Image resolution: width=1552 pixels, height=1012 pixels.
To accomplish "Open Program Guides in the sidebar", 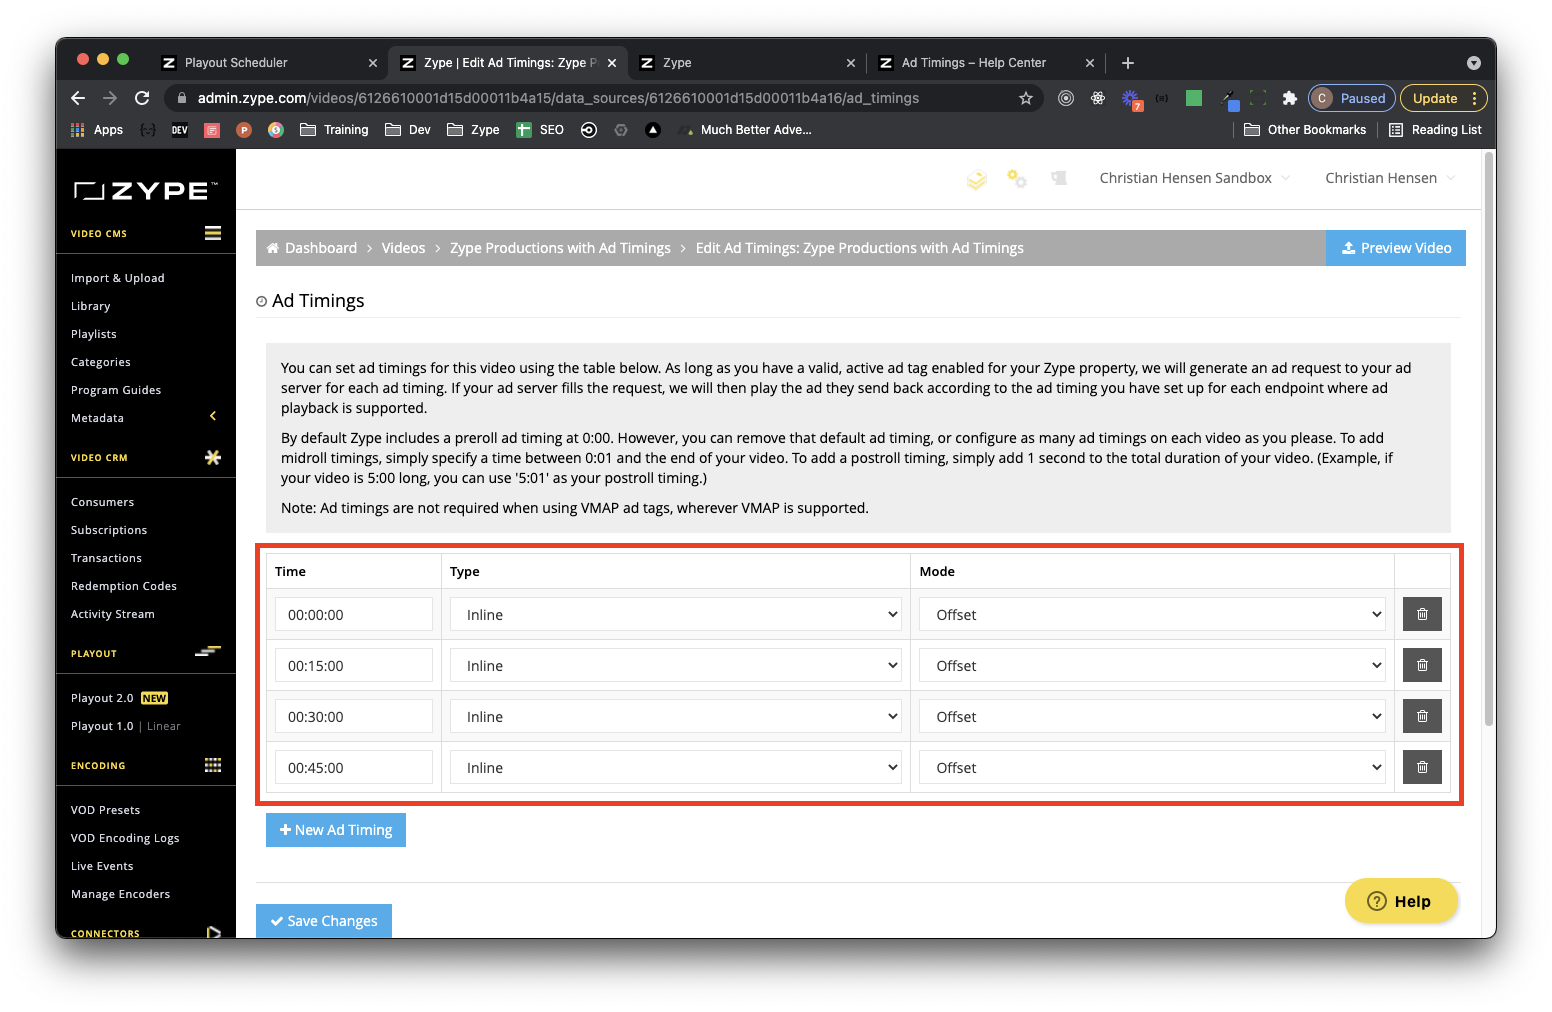I will click(116, 390).
